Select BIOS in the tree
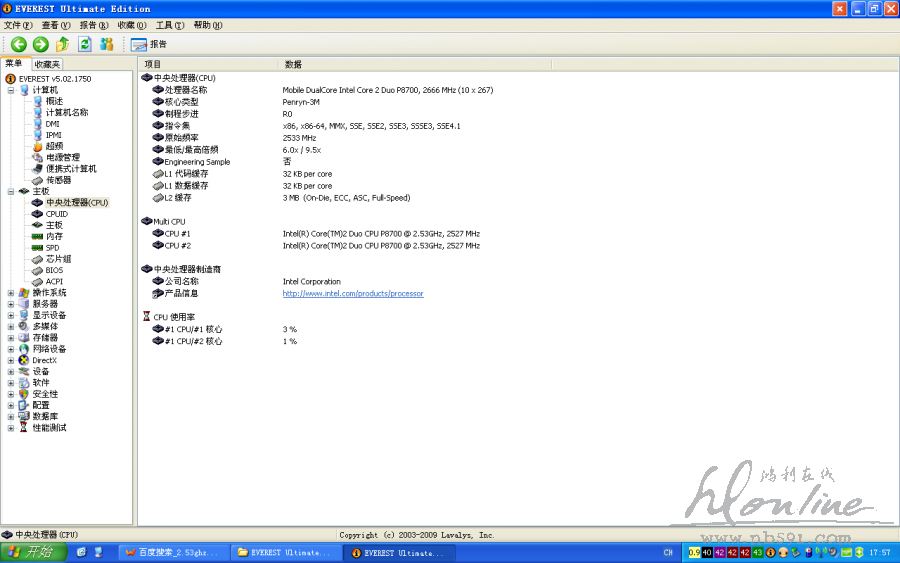This screenshot has width=900, height=563. click(x=54, y=270)
